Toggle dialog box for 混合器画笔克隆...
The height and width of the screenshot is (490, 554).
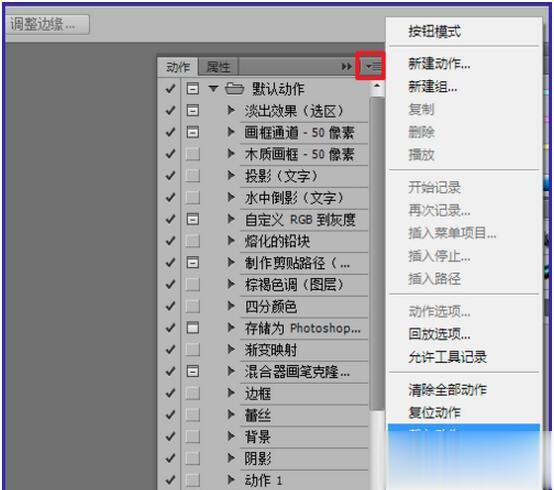pos(193,371)
